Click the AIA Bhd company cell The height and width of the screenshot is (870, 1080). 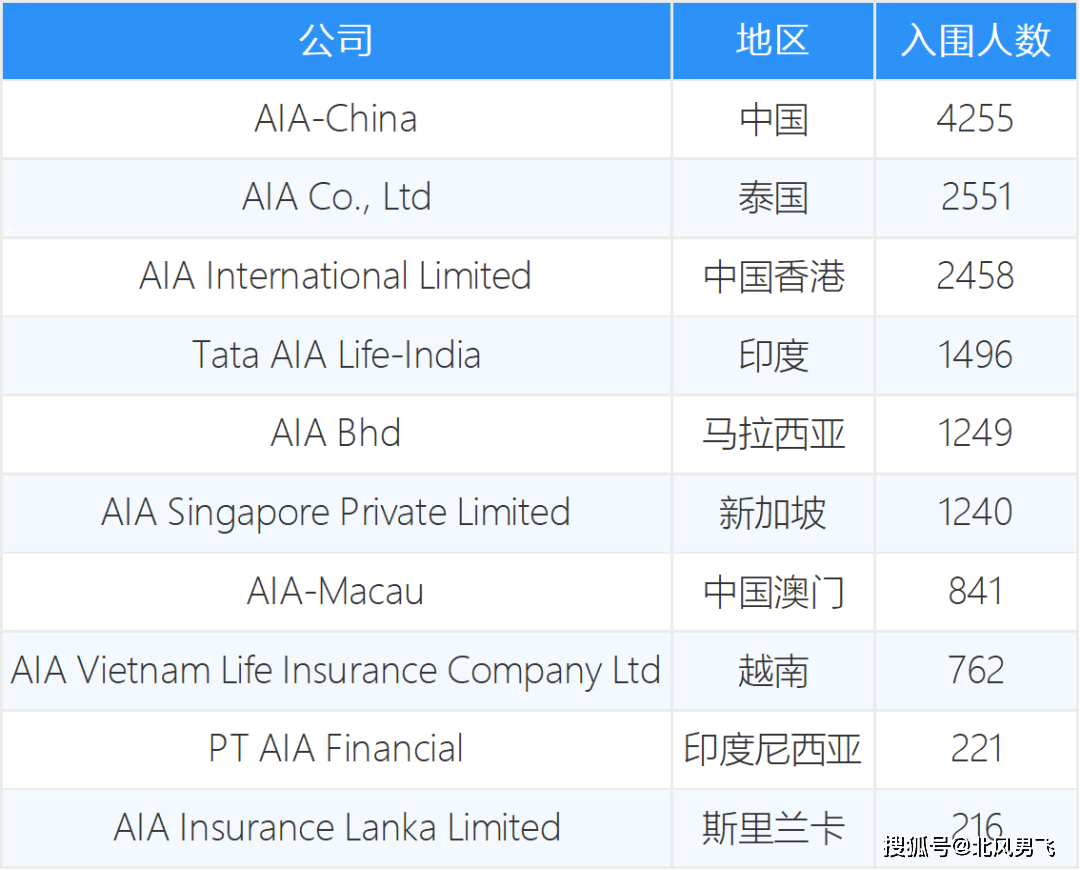pos(336,433)
